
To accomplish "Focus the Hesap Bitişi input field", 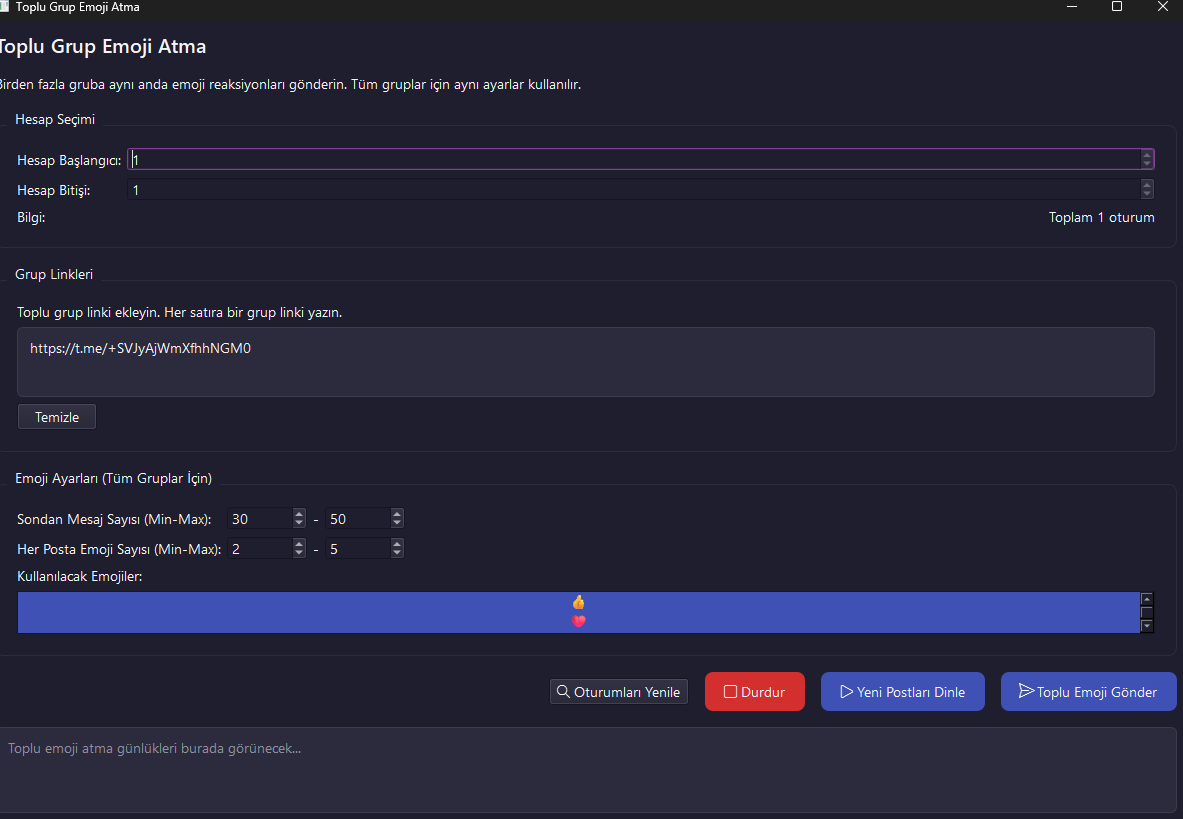I will point(632,190).
